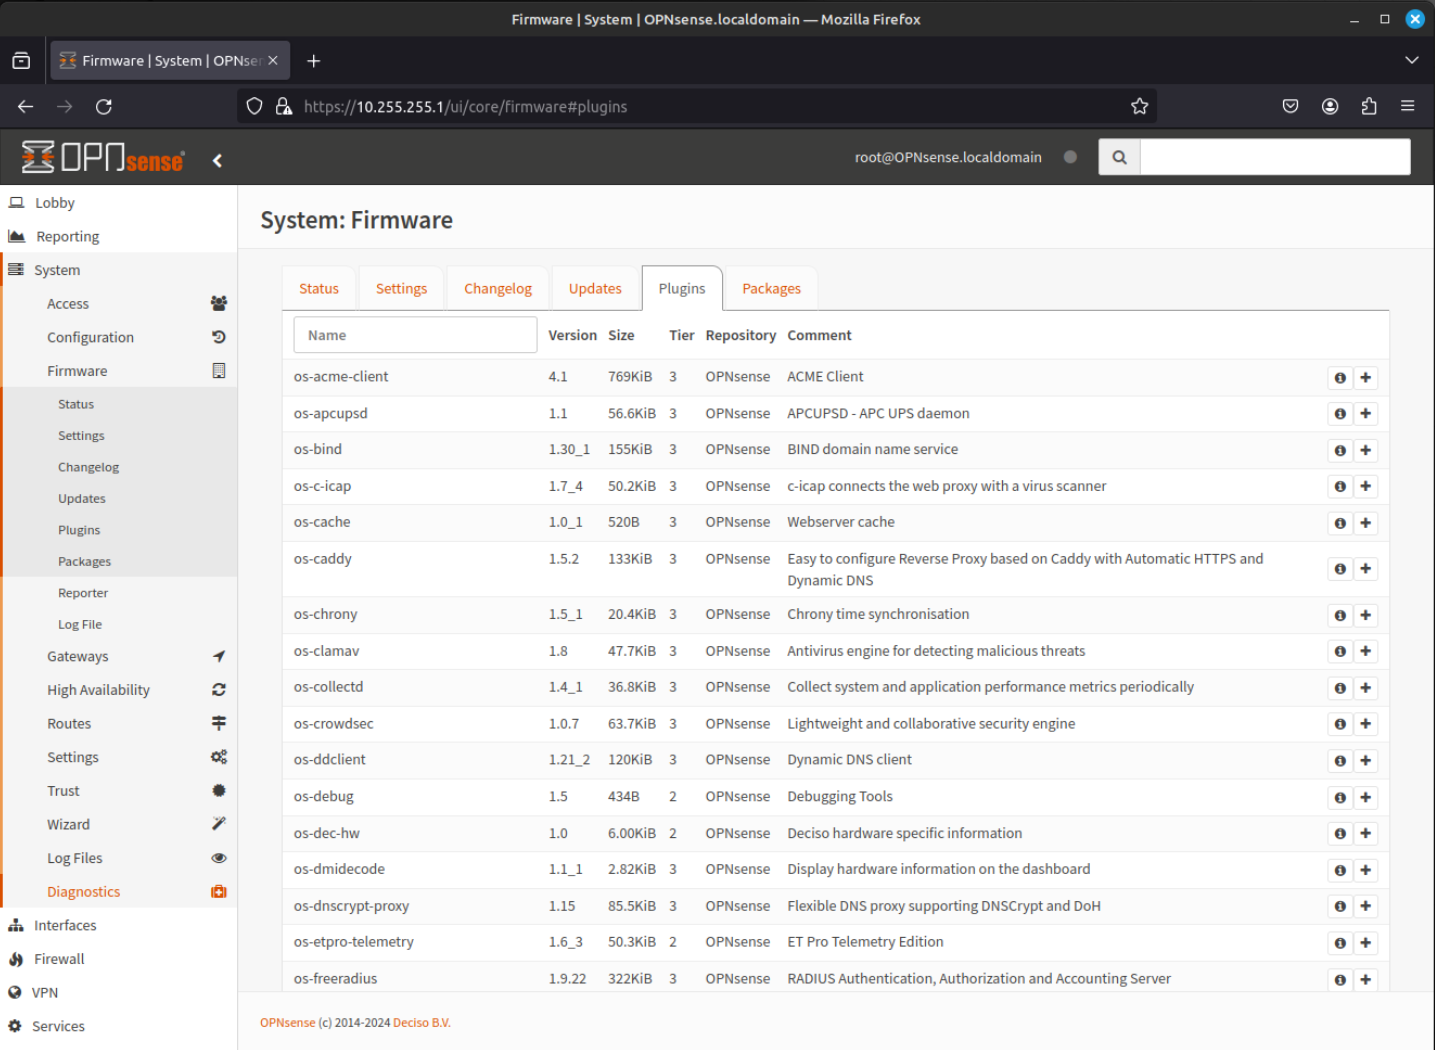This screenshot has height=1050, width=1435.
Task: Open Log File under Firmware
Action: point(120,625)
